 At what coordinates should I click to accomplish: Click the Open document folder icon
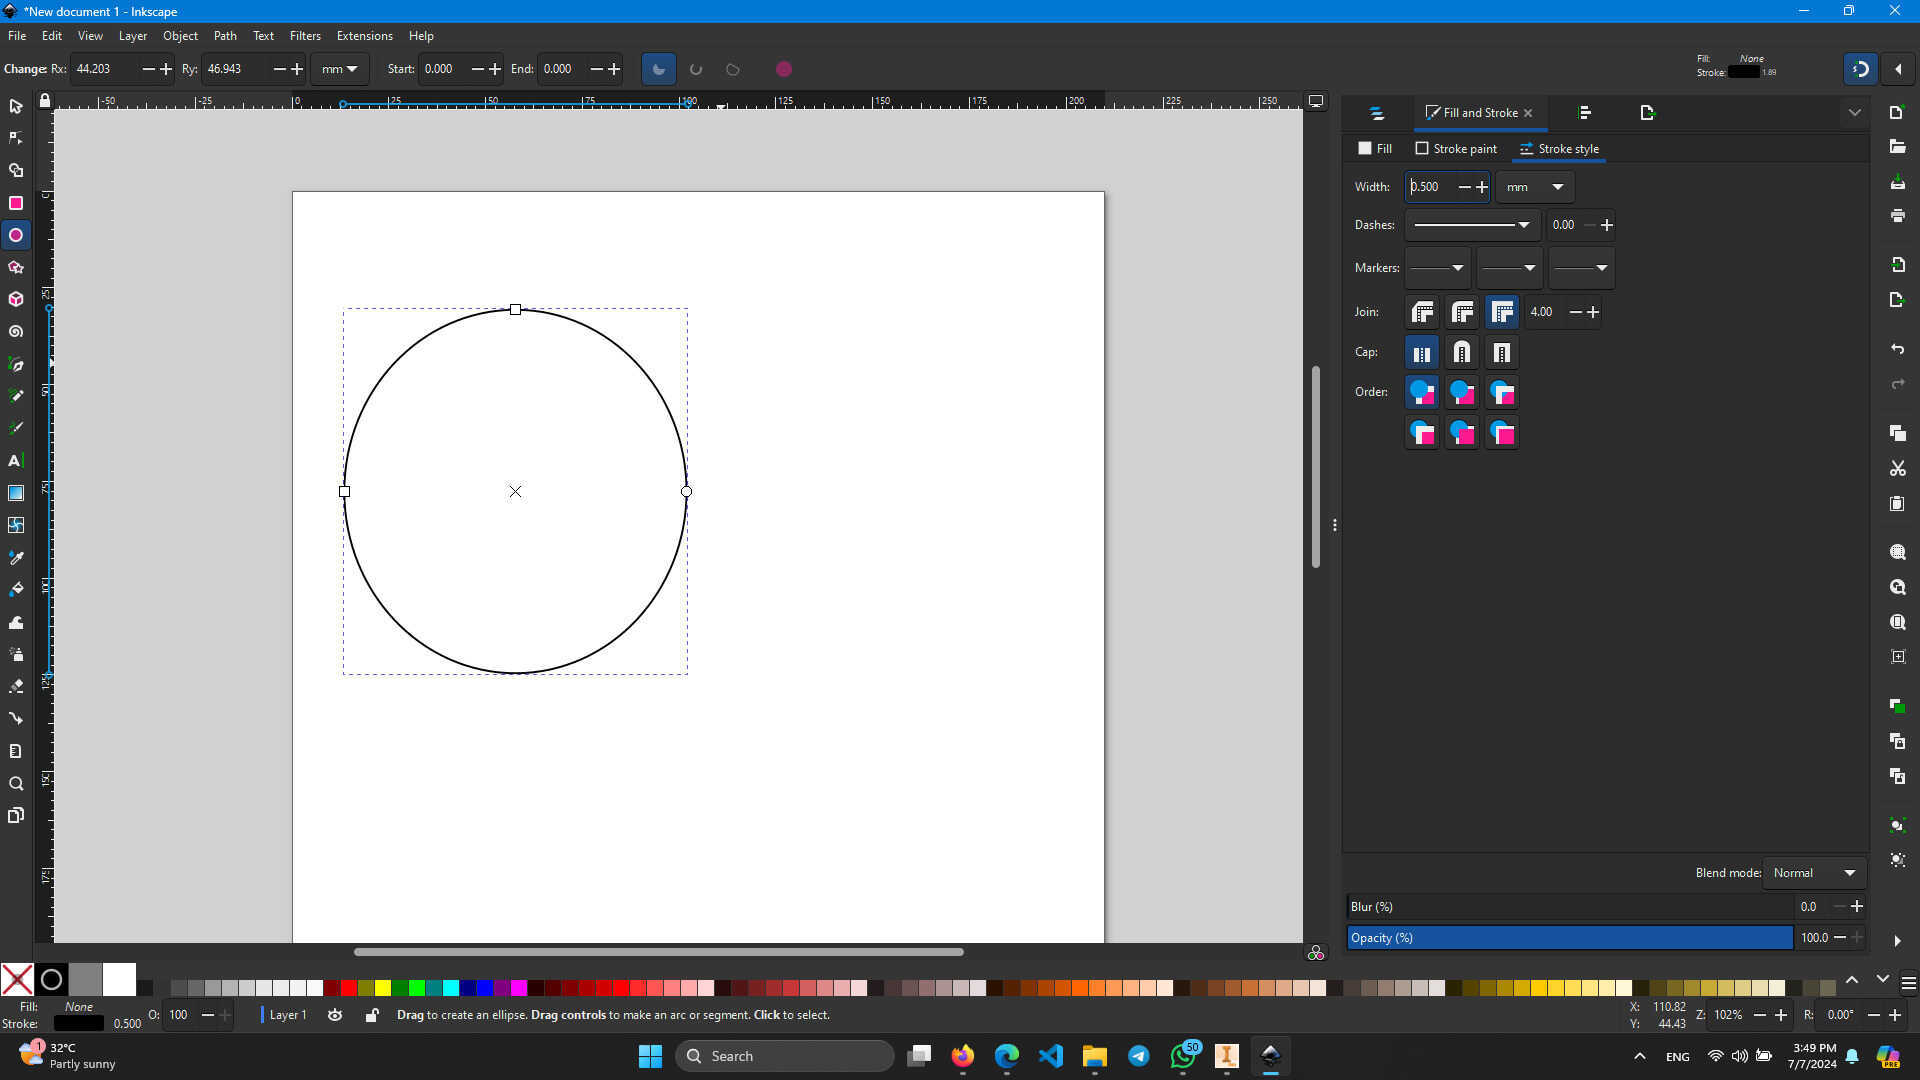(1897, 147)
